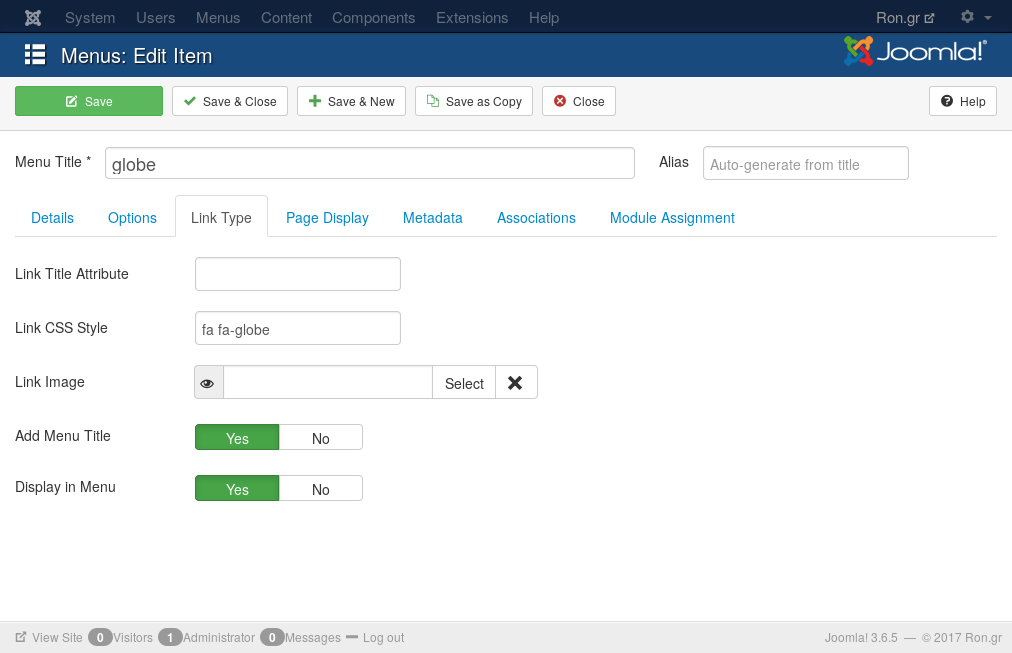
Task: Switch to the Details tab
Action: click(52, 217)
